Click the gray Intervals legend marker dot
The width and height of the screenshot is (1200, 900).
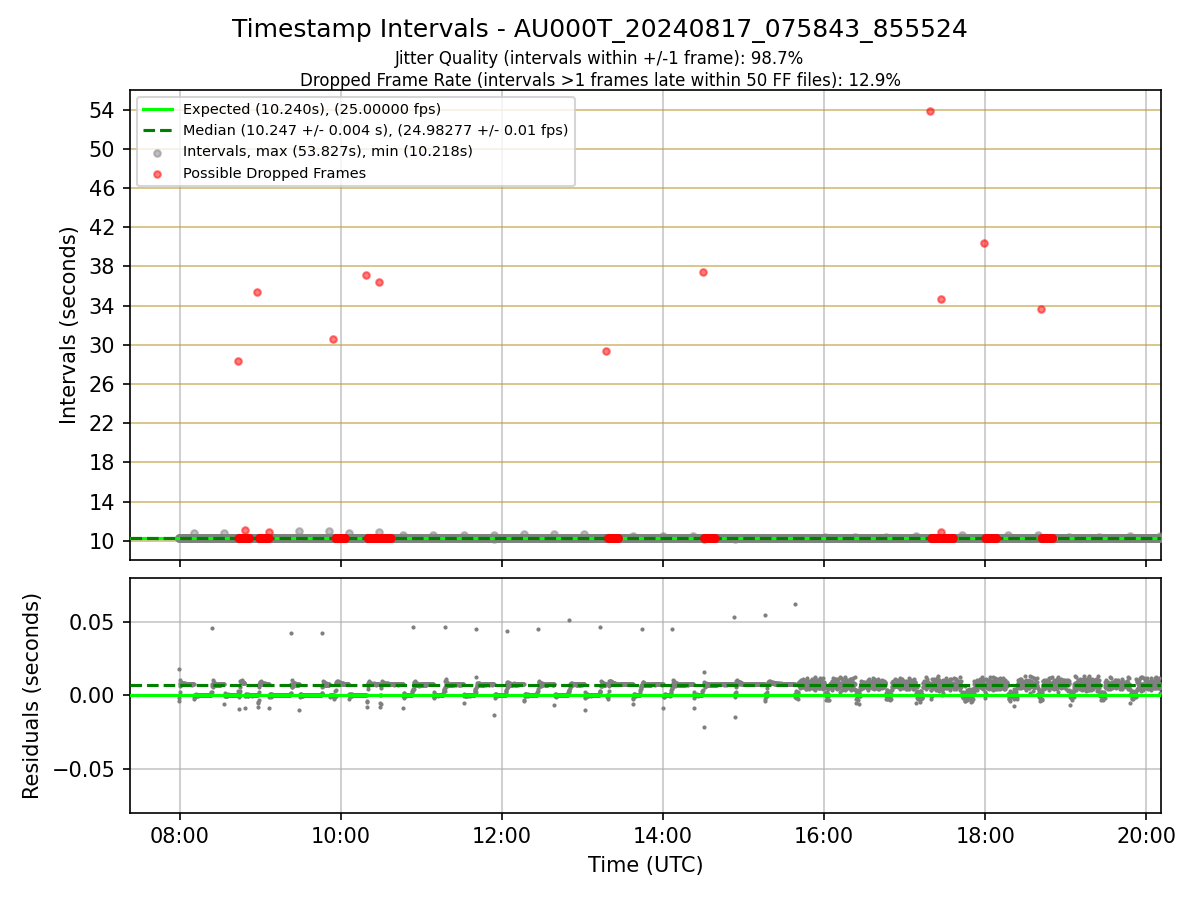coord(158,152)
